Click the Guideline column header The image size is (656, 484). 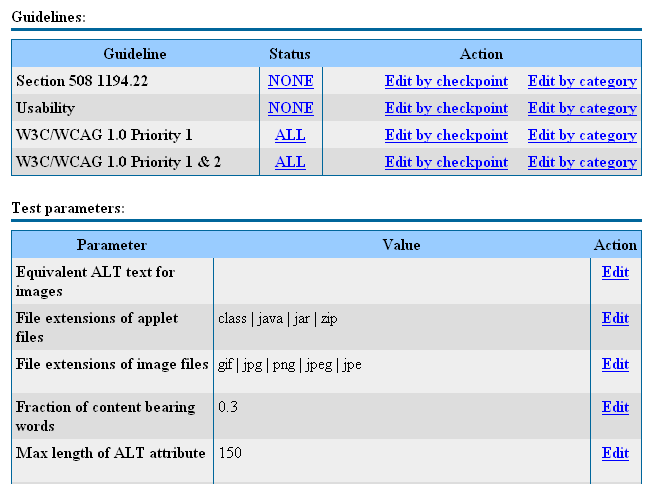pyautogui.click(x=135, y=54)
